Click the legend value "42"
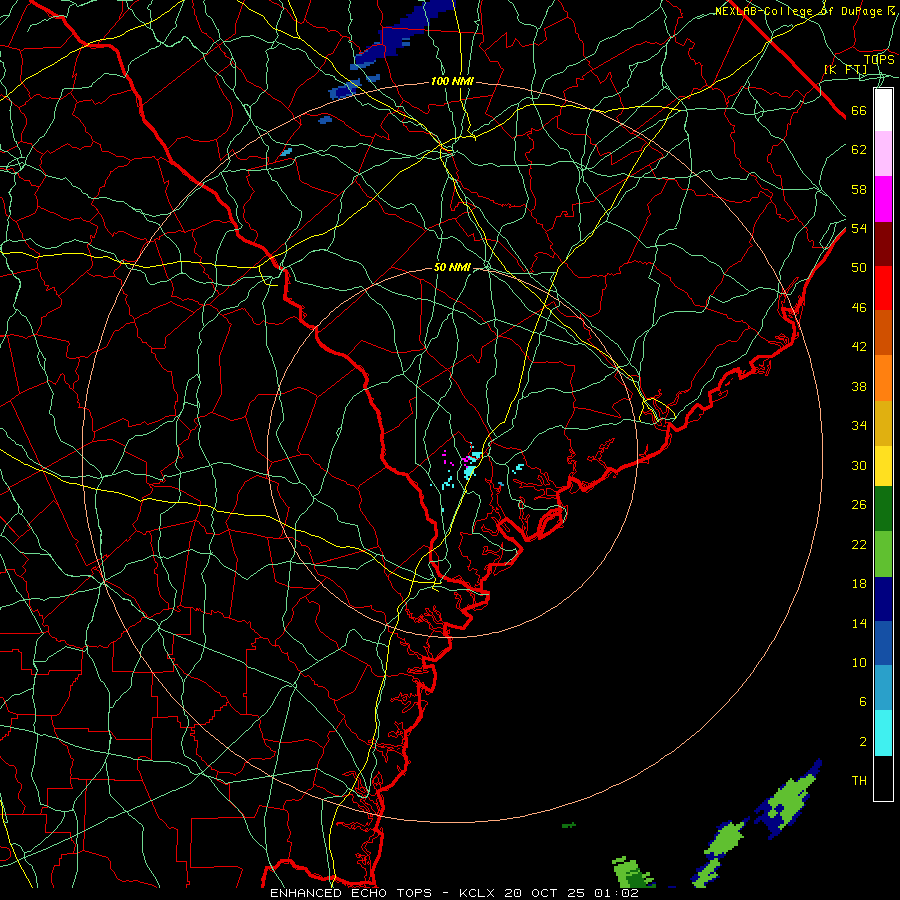 (x=859, y=347)
